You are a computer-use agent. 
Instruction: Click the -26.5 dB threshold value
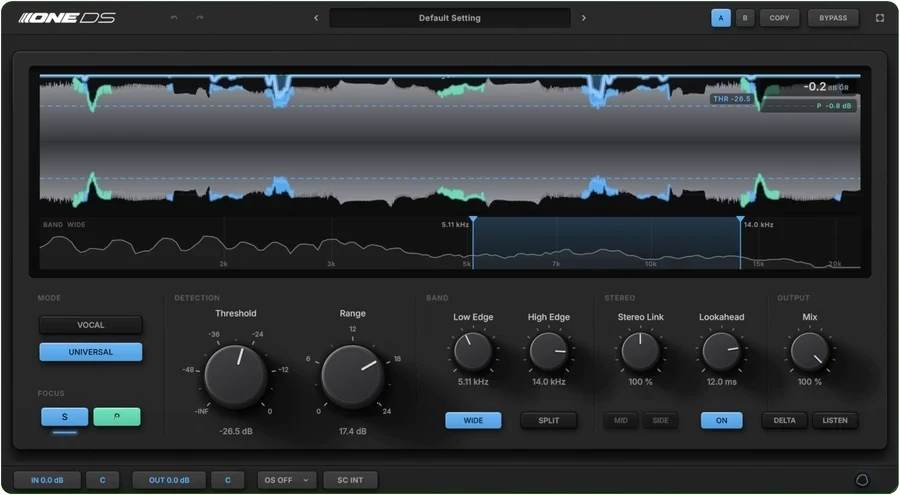coord(236,431)
